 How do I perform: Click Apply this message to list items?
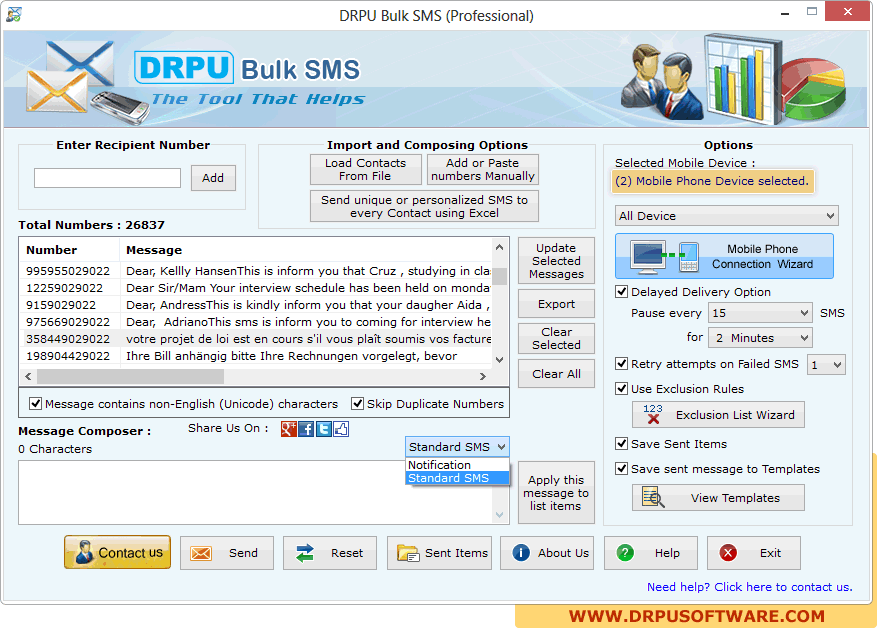[557, 493]
